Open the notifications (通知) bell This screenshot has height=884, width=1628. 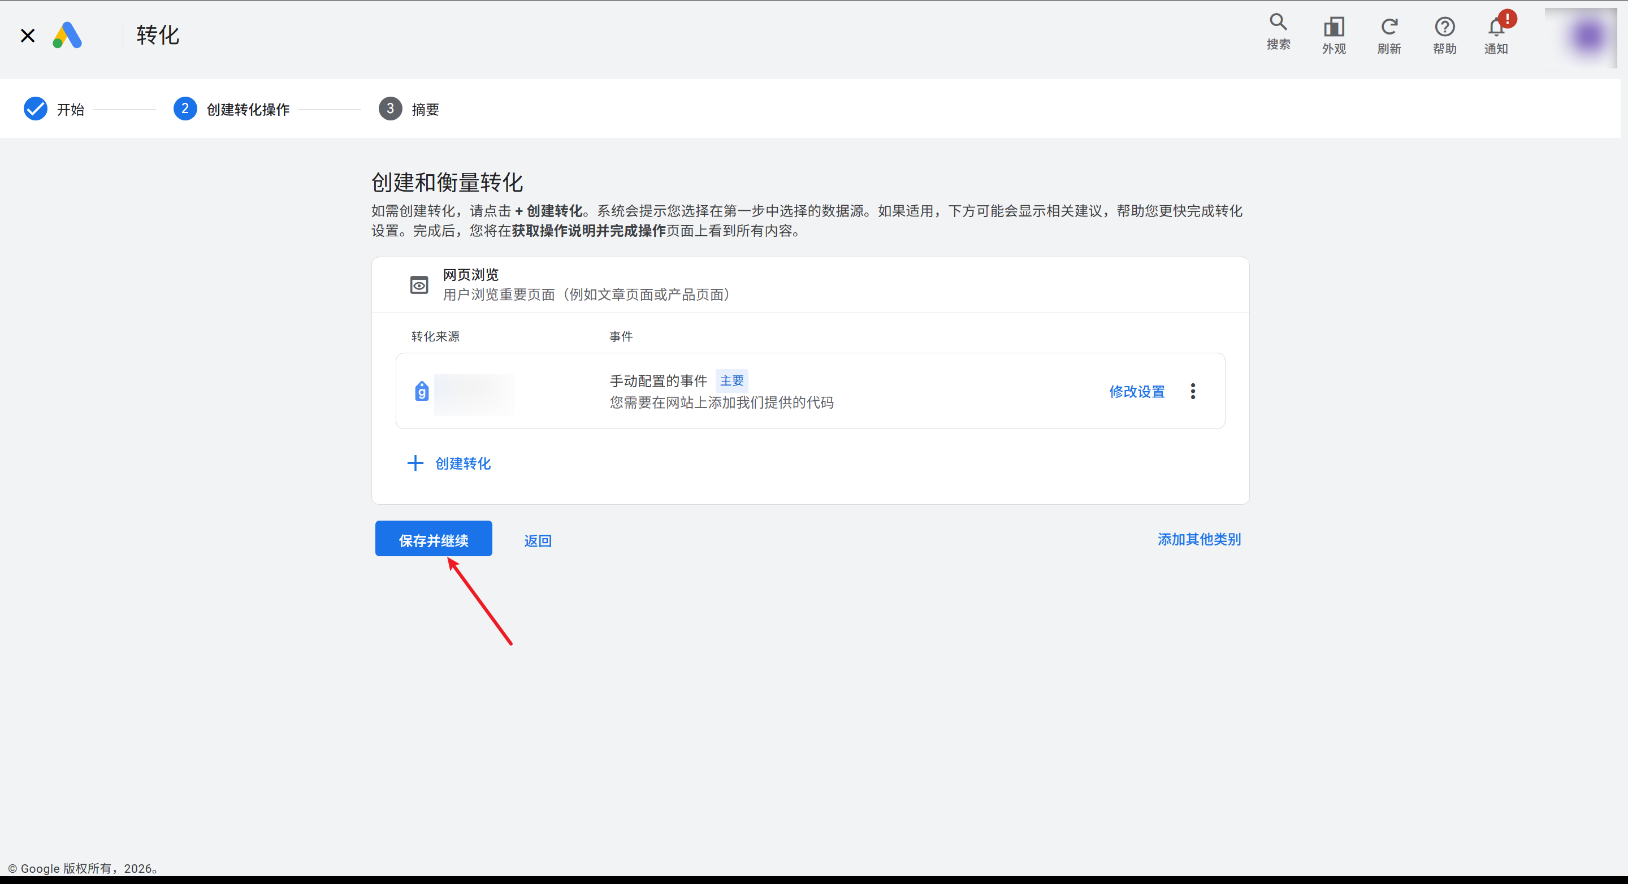[x=1497, y=33]
